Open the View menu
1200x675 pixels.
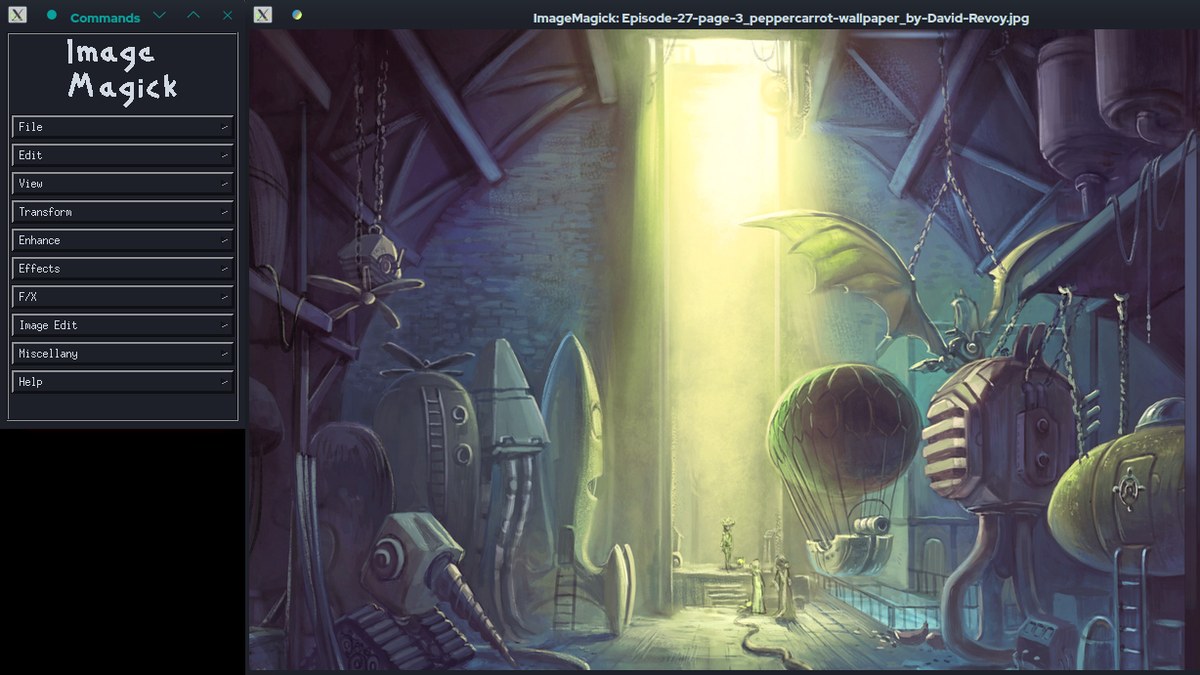(123, 184)
